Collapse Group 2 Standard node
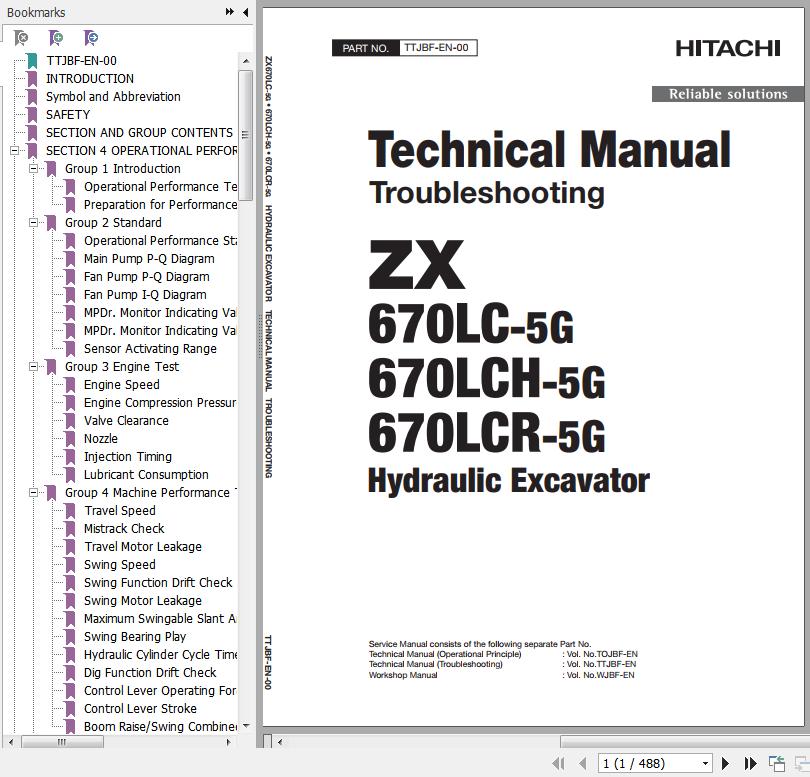 pyautogui.click(x=34, y=223)
